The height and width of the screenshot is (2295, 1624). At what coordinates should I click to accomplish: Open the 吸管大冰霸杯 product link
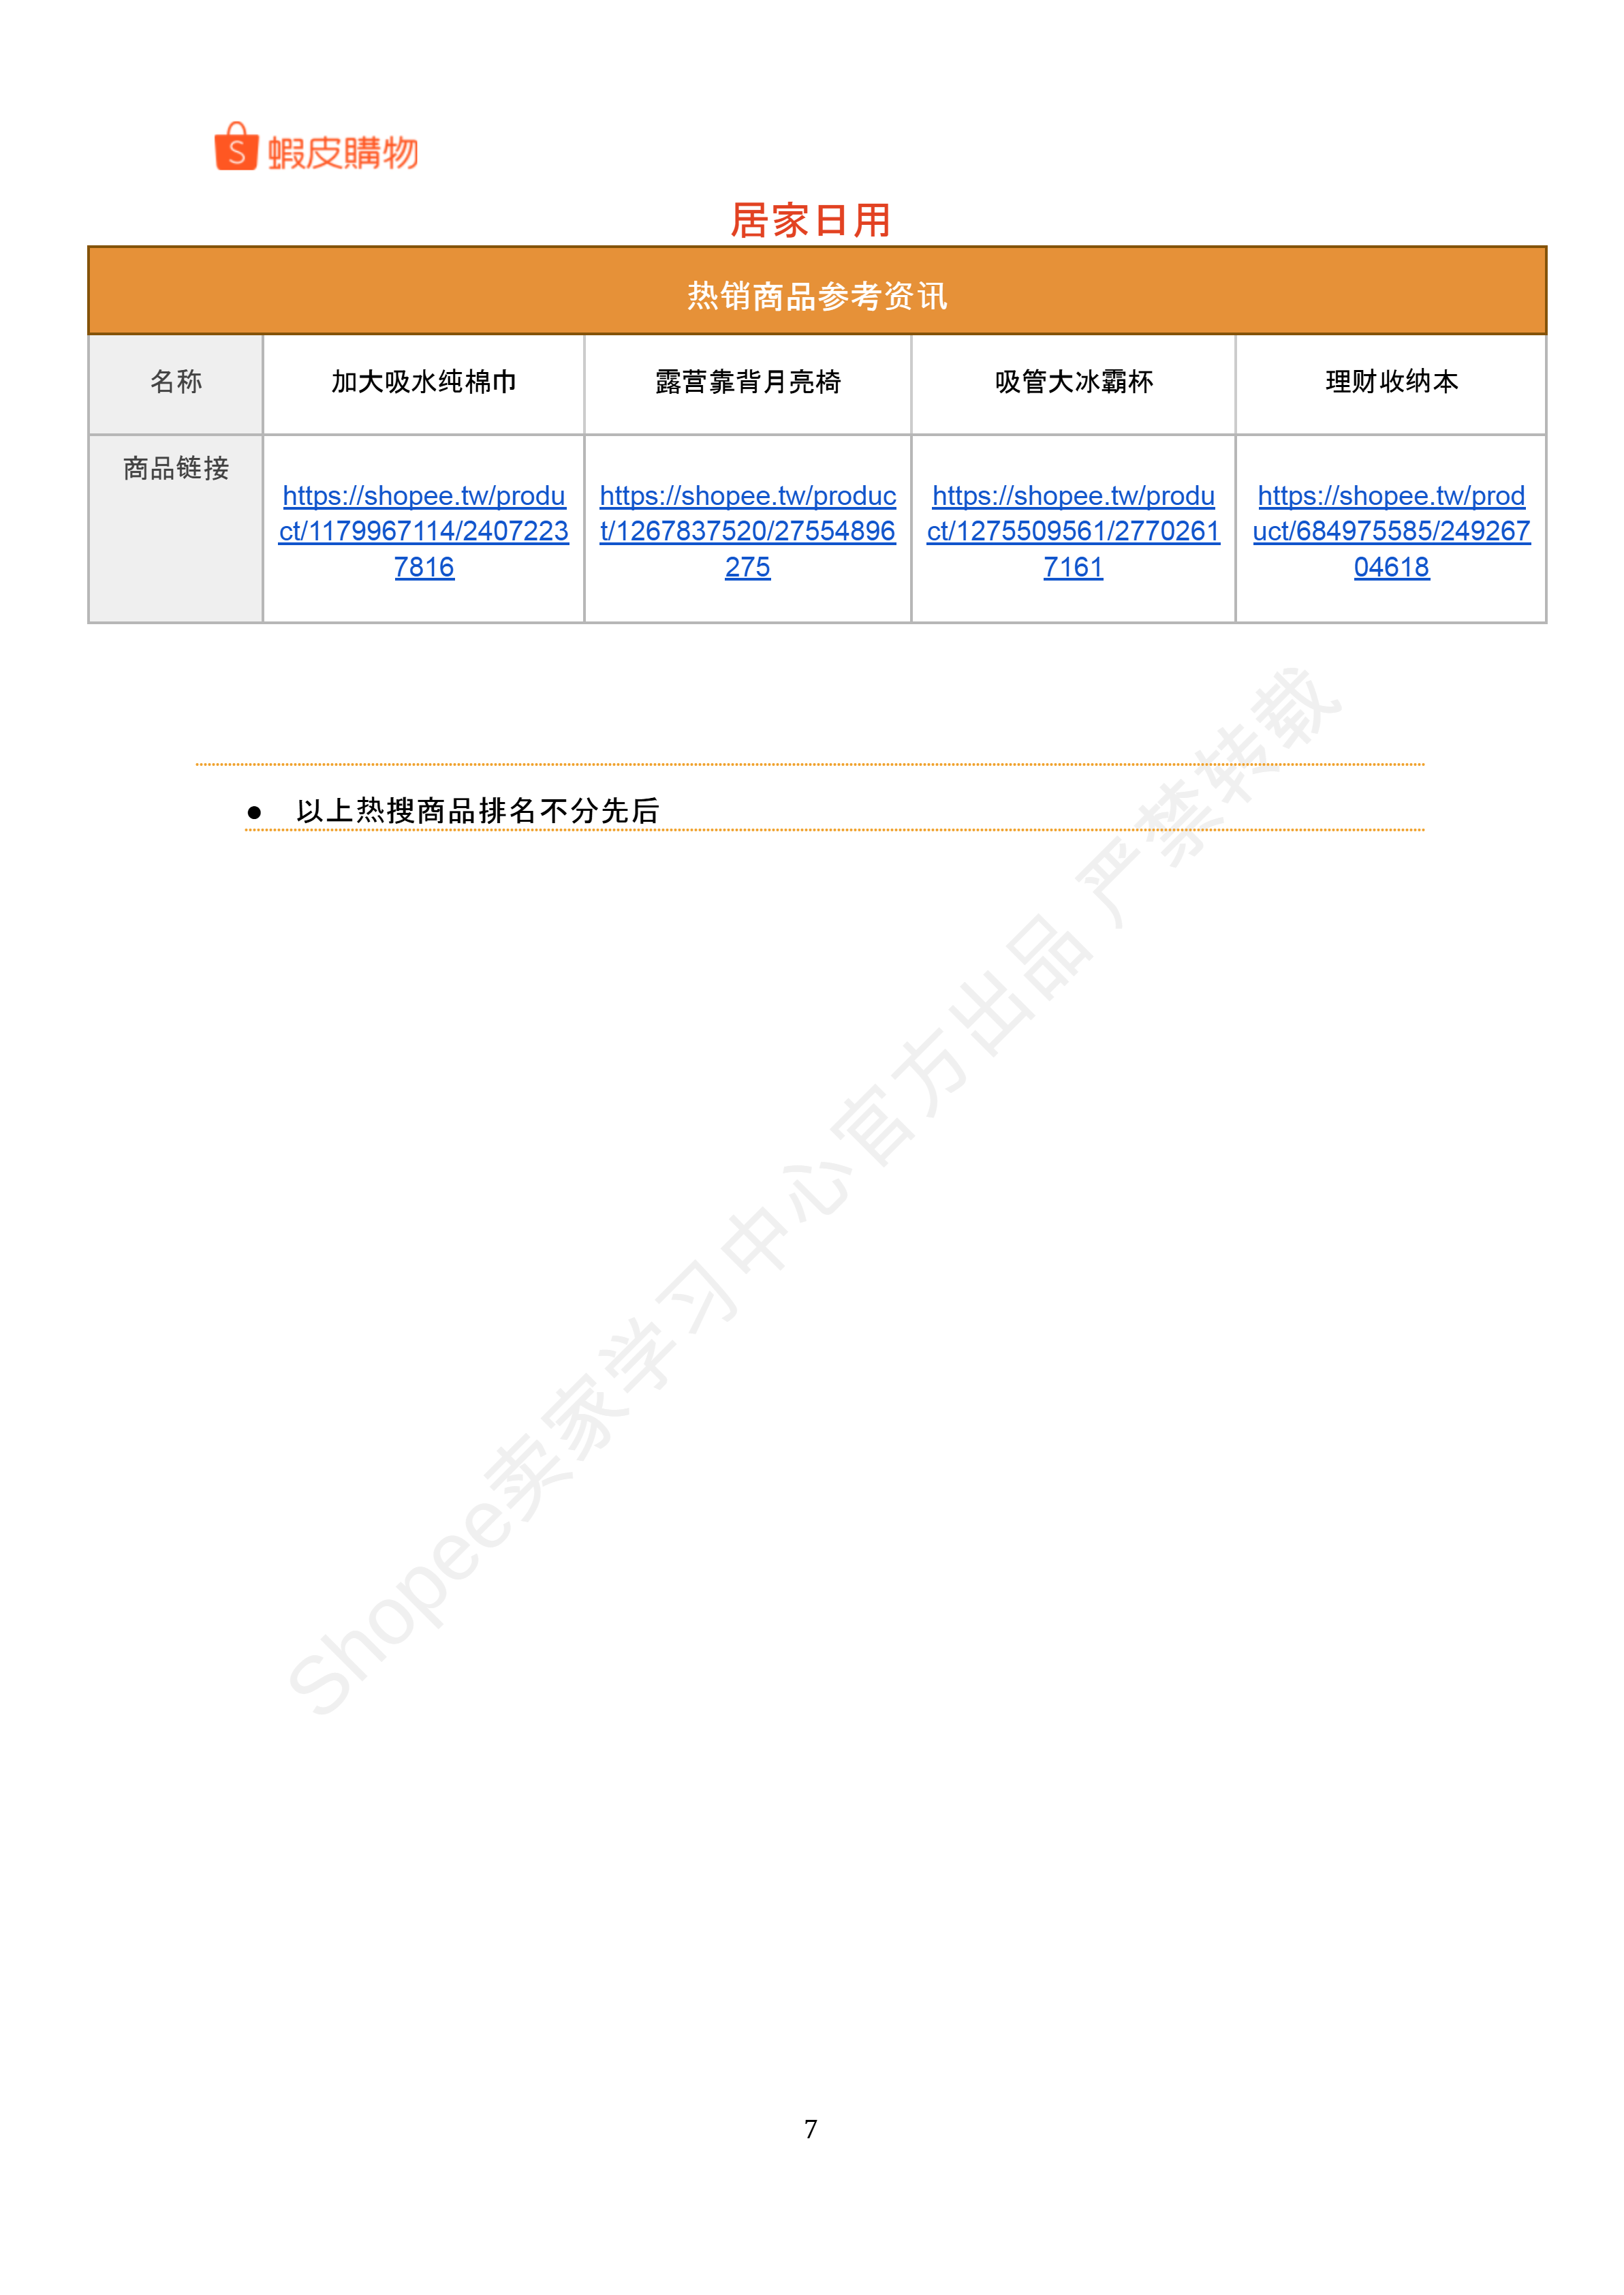point(1073,531)
